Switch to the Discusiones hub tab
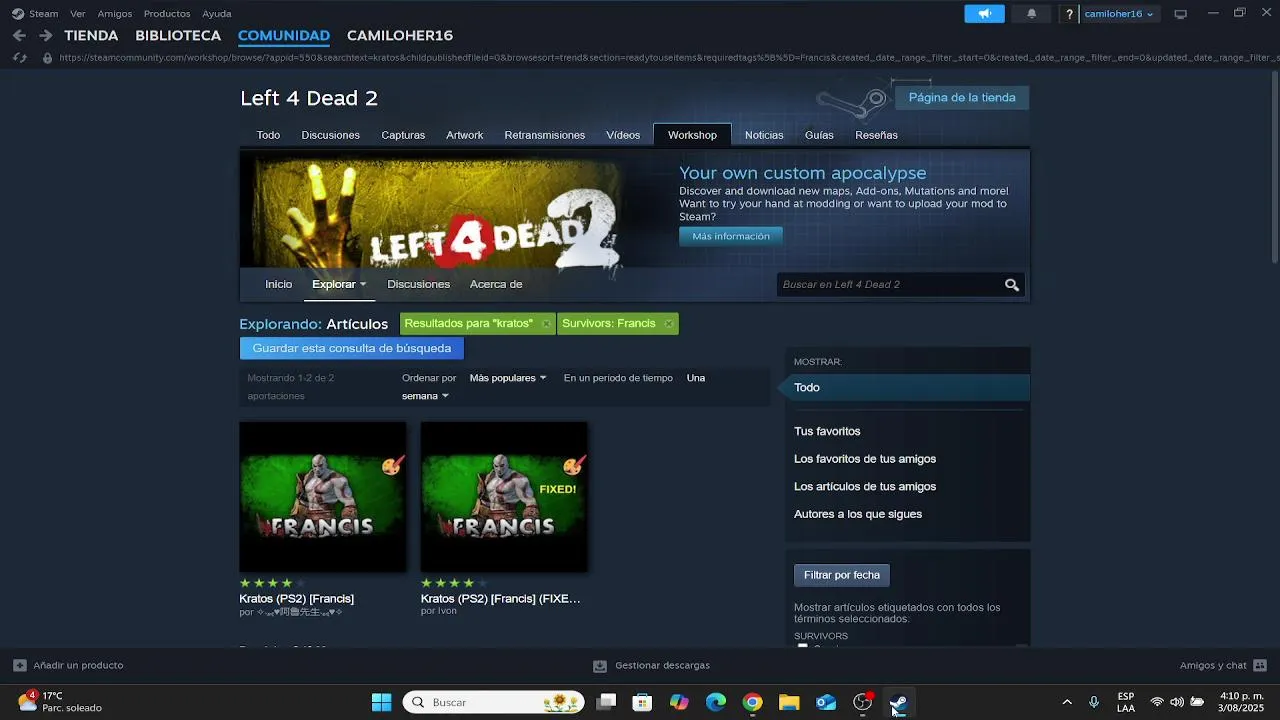Image resolution: width=1280 pixels, height=720 pixels. [x=330, y=135]
